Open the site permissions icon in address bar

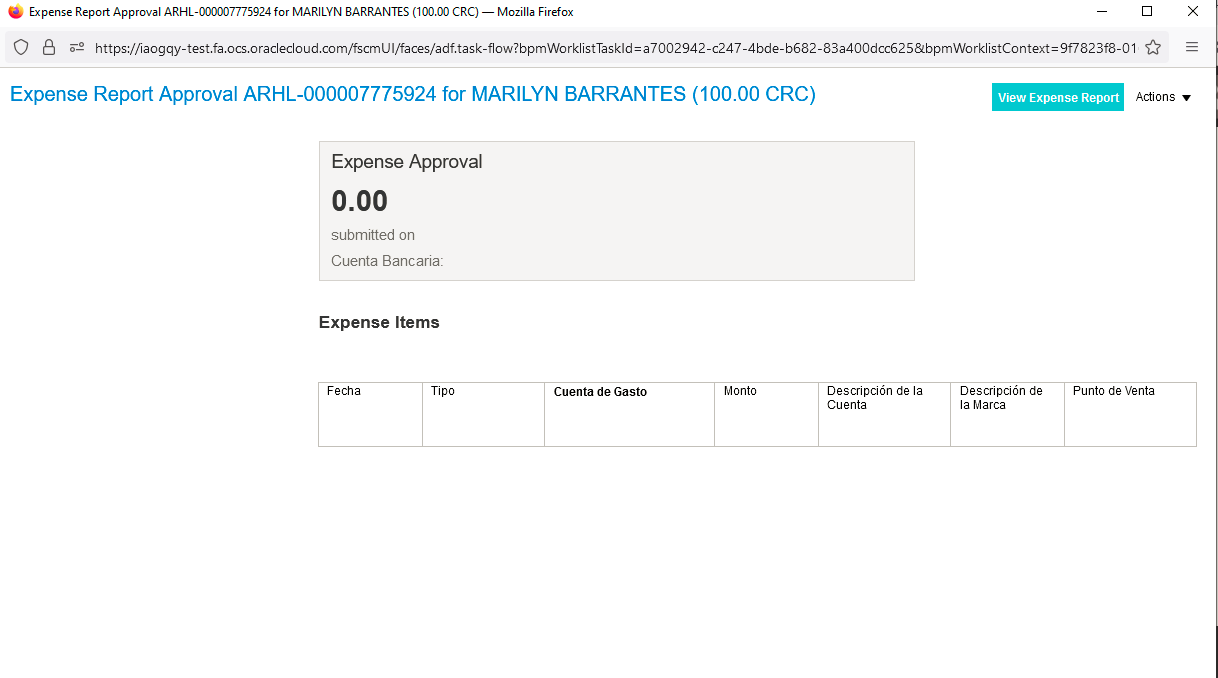[77, 47]
